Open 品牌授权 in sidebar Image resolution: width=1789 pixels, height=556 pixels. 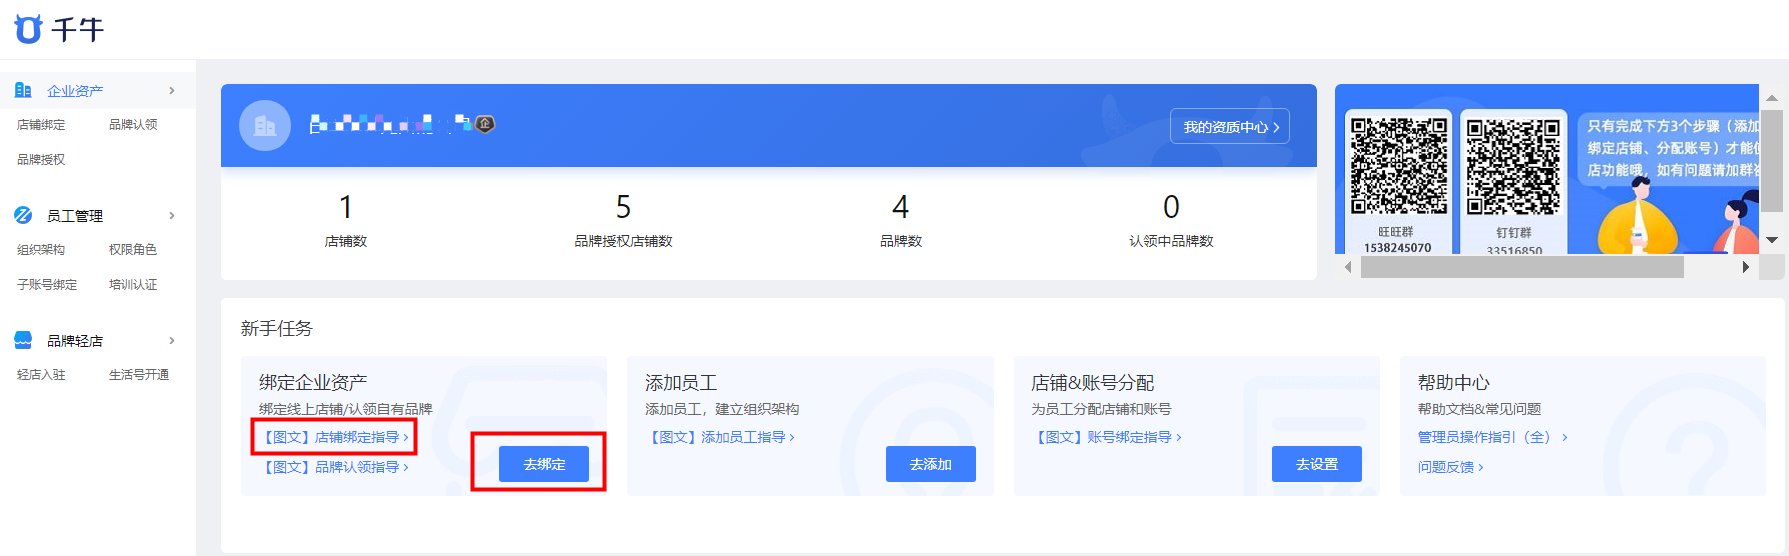[x=41, y=159]
